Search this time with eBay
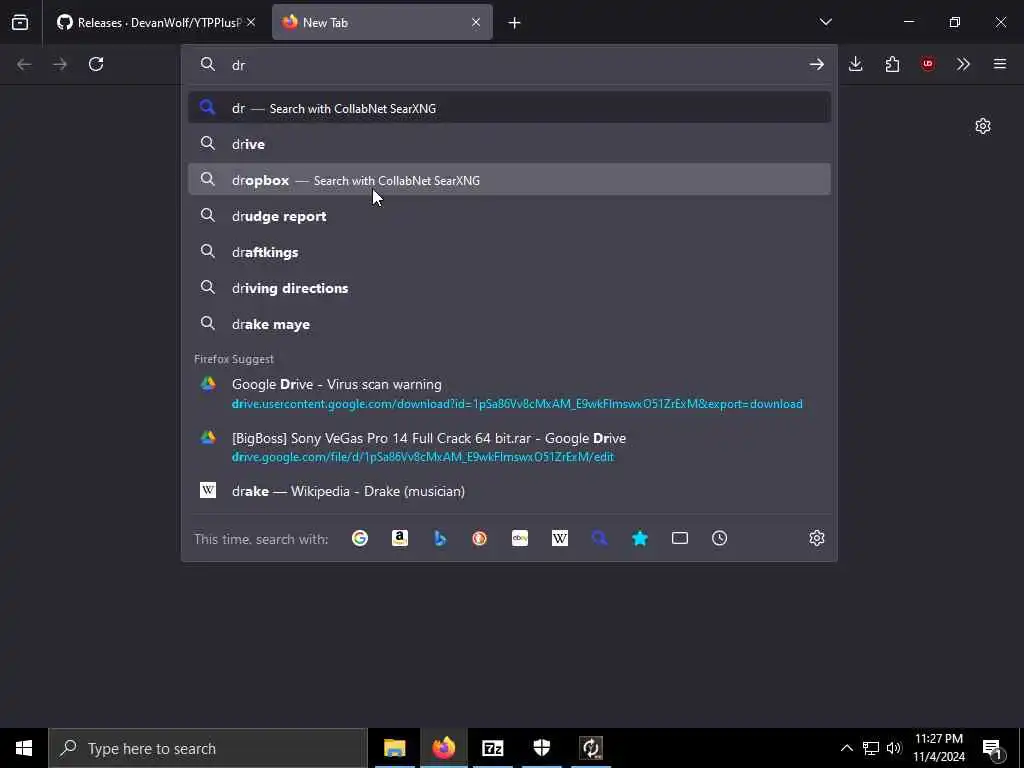Viewport: 1024px width, 768px height. (520, 538)
